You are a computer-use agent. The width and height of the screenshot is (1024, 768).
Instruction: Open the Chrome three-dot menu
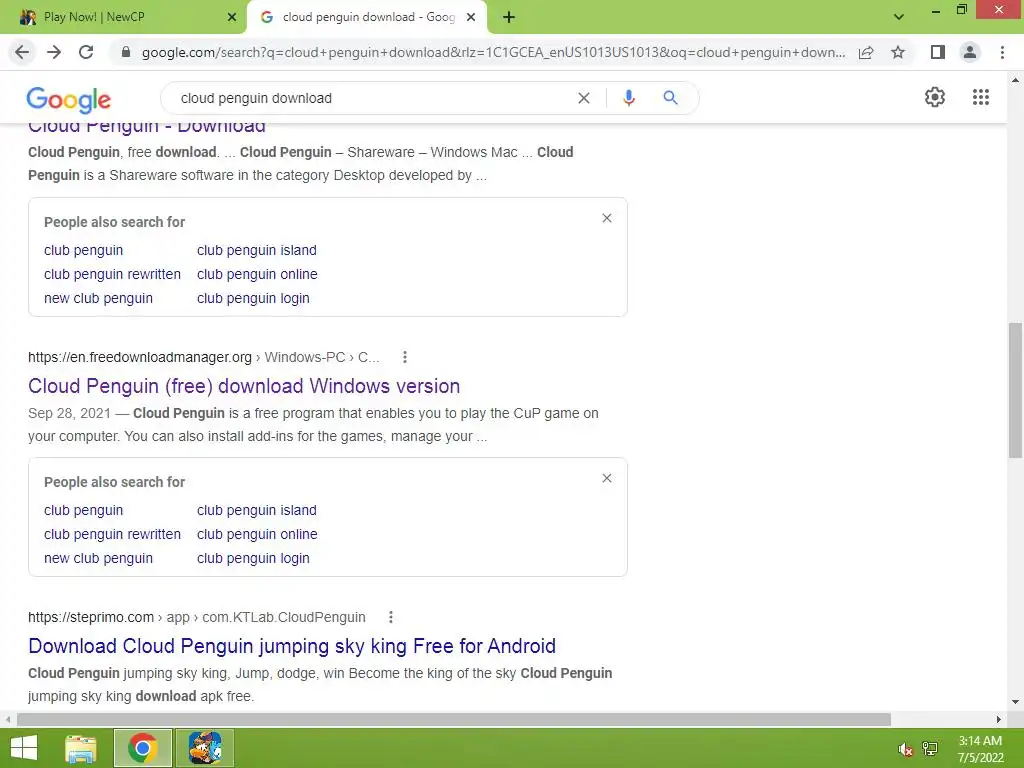[x=1002, y=52]
